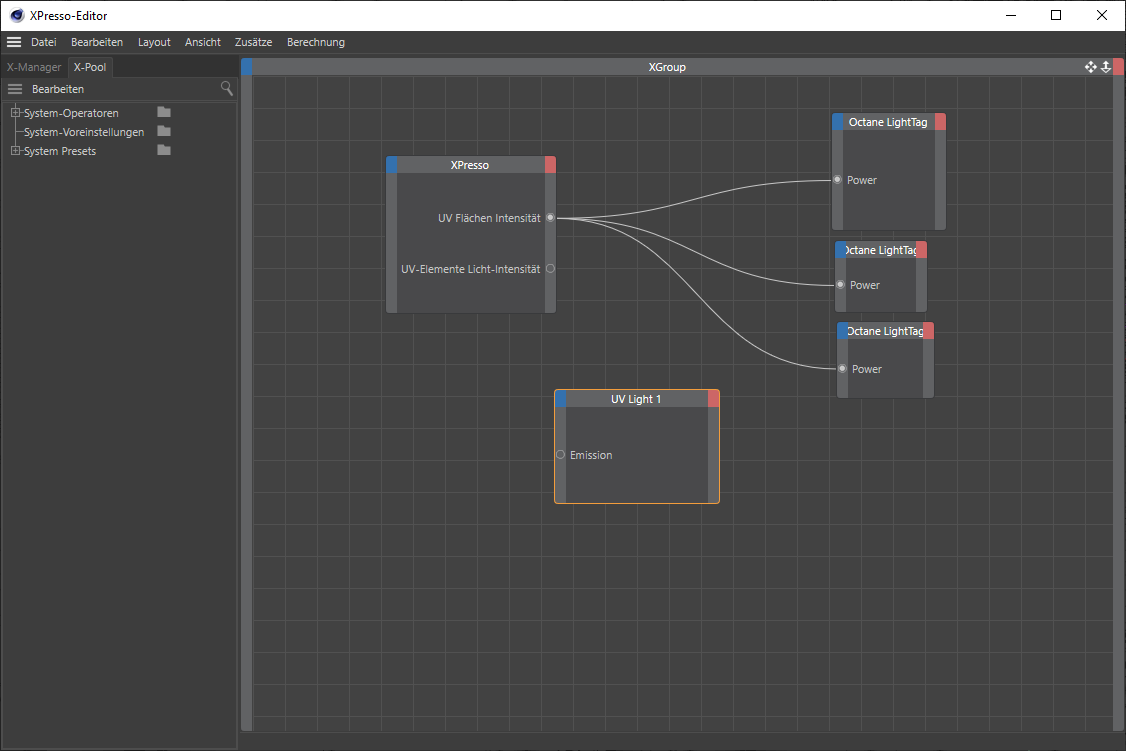Select the UV Light 1 node title
Viewport: 1126px width, 751px height.
[636, 399]
